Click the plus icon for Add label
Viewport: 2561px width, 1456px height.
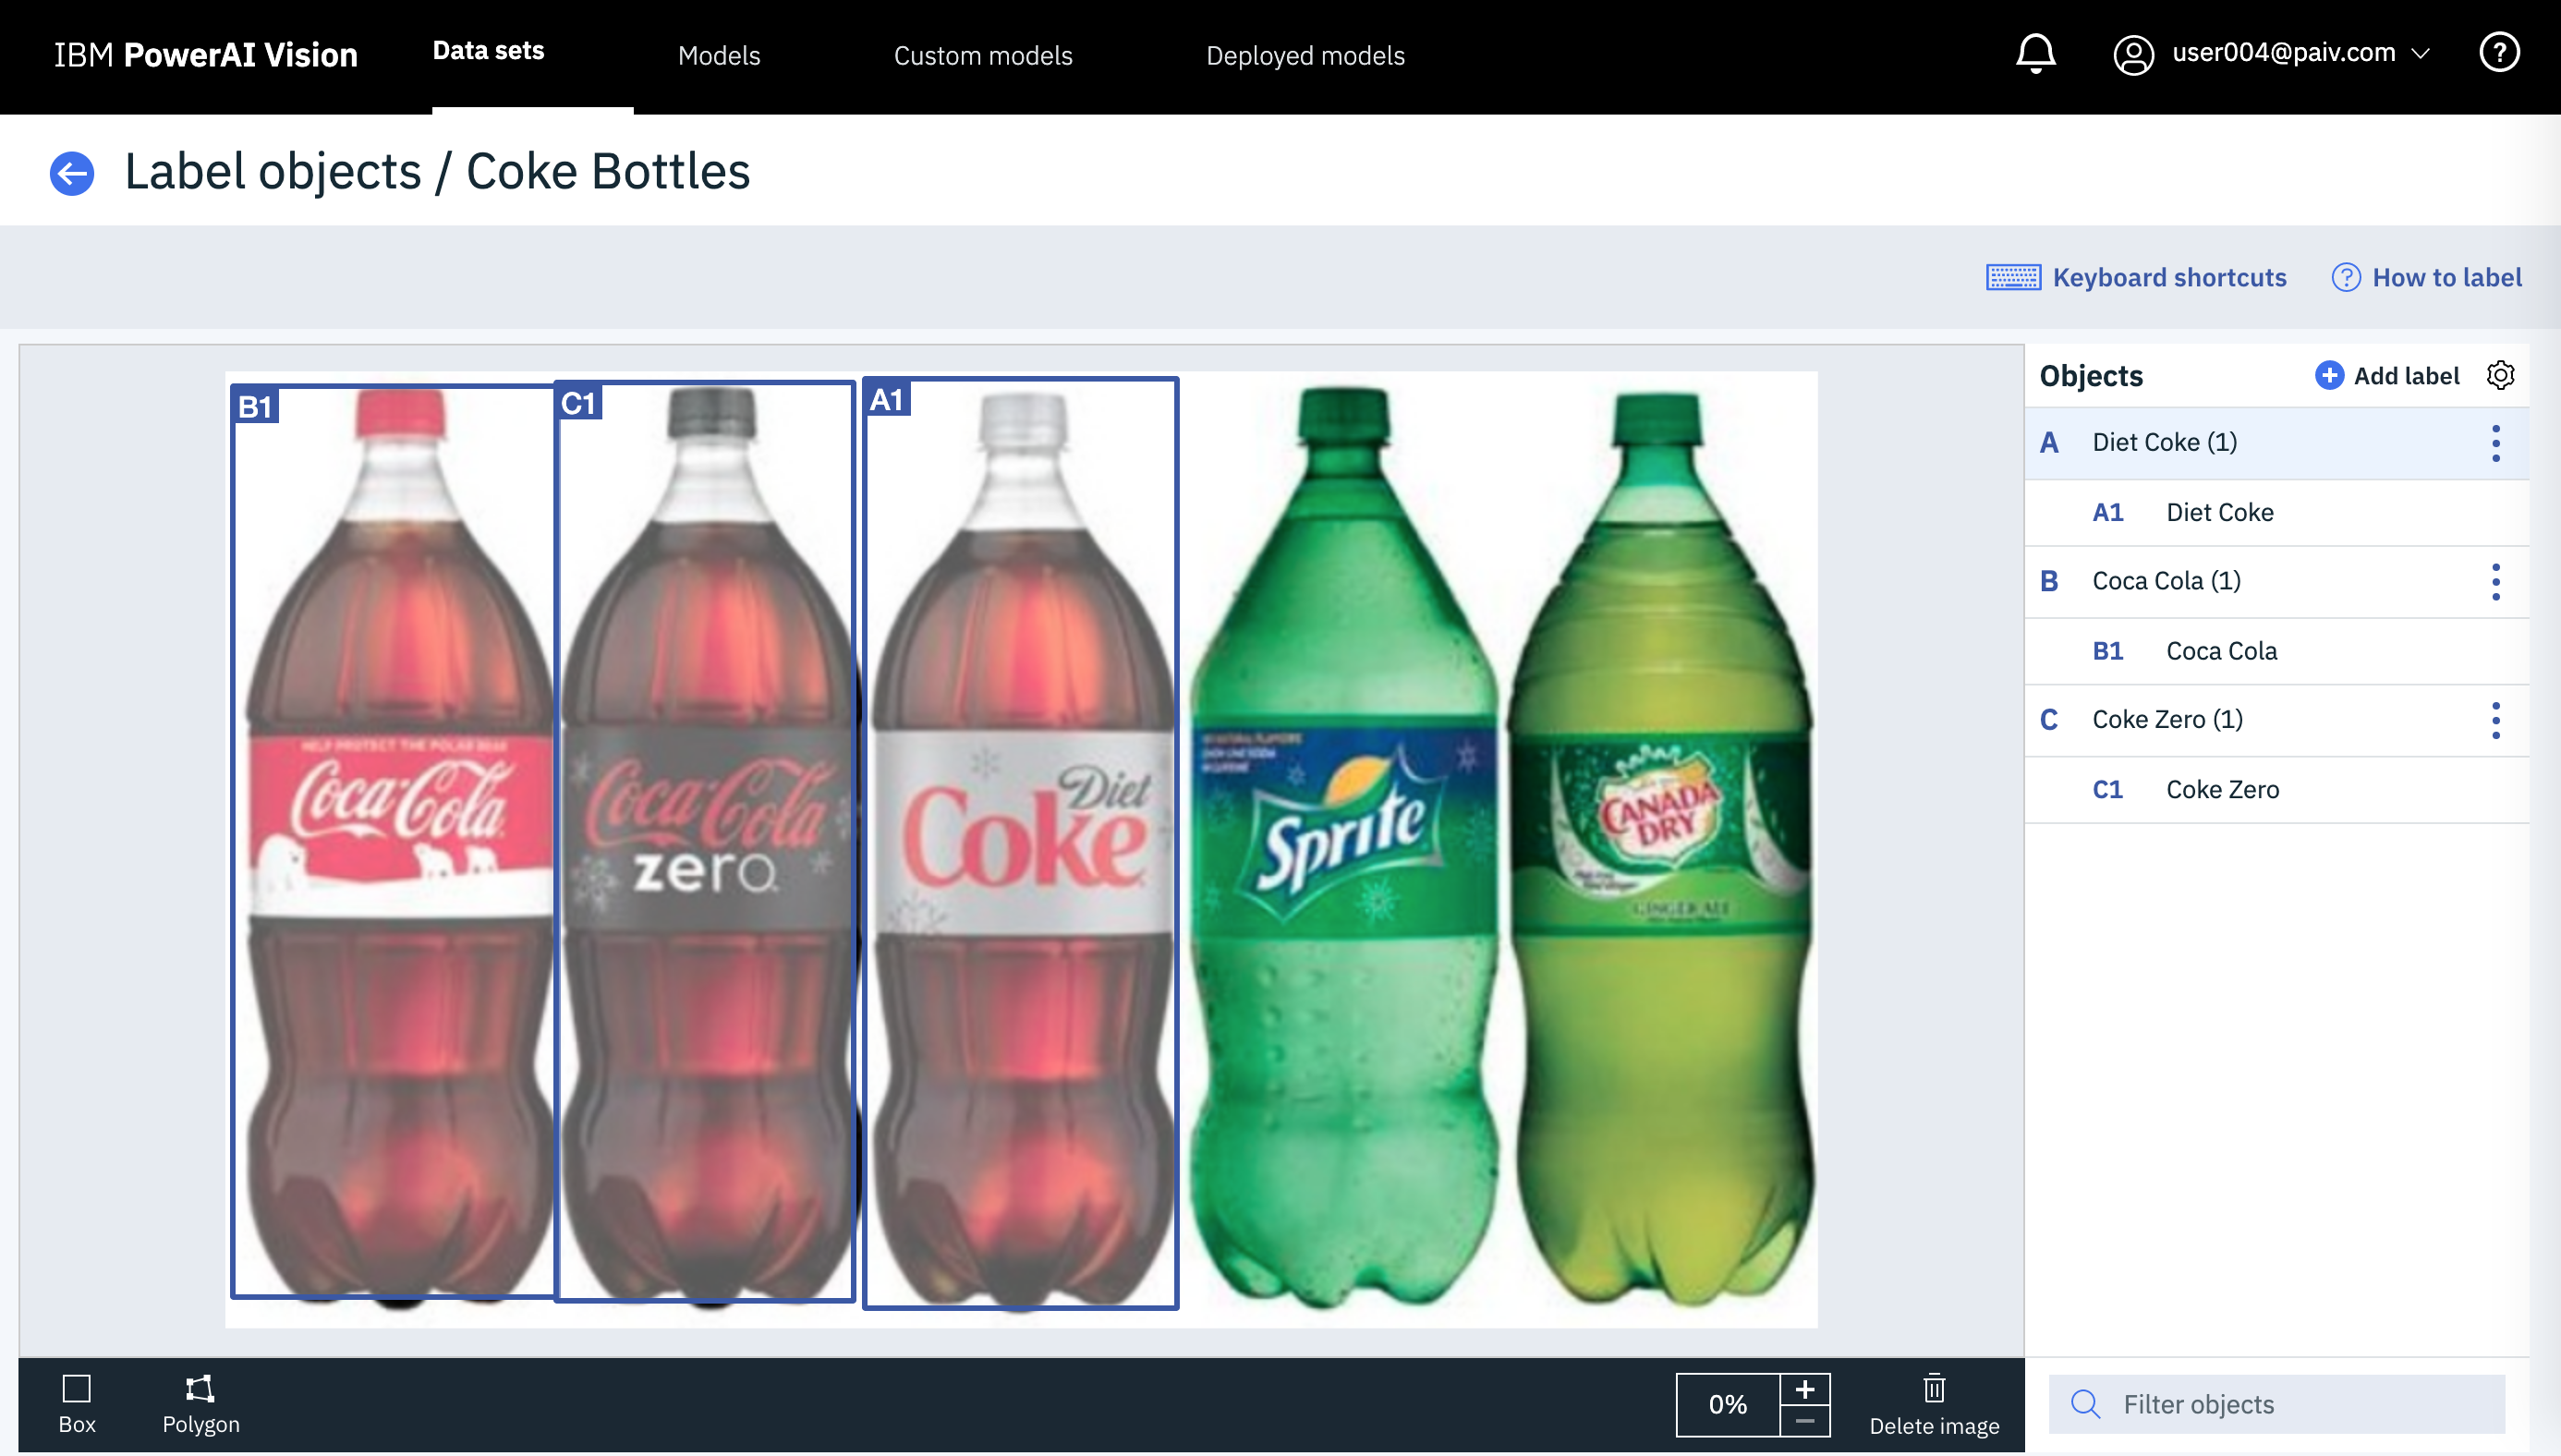pyautogui.click(x=2328, y=375)
